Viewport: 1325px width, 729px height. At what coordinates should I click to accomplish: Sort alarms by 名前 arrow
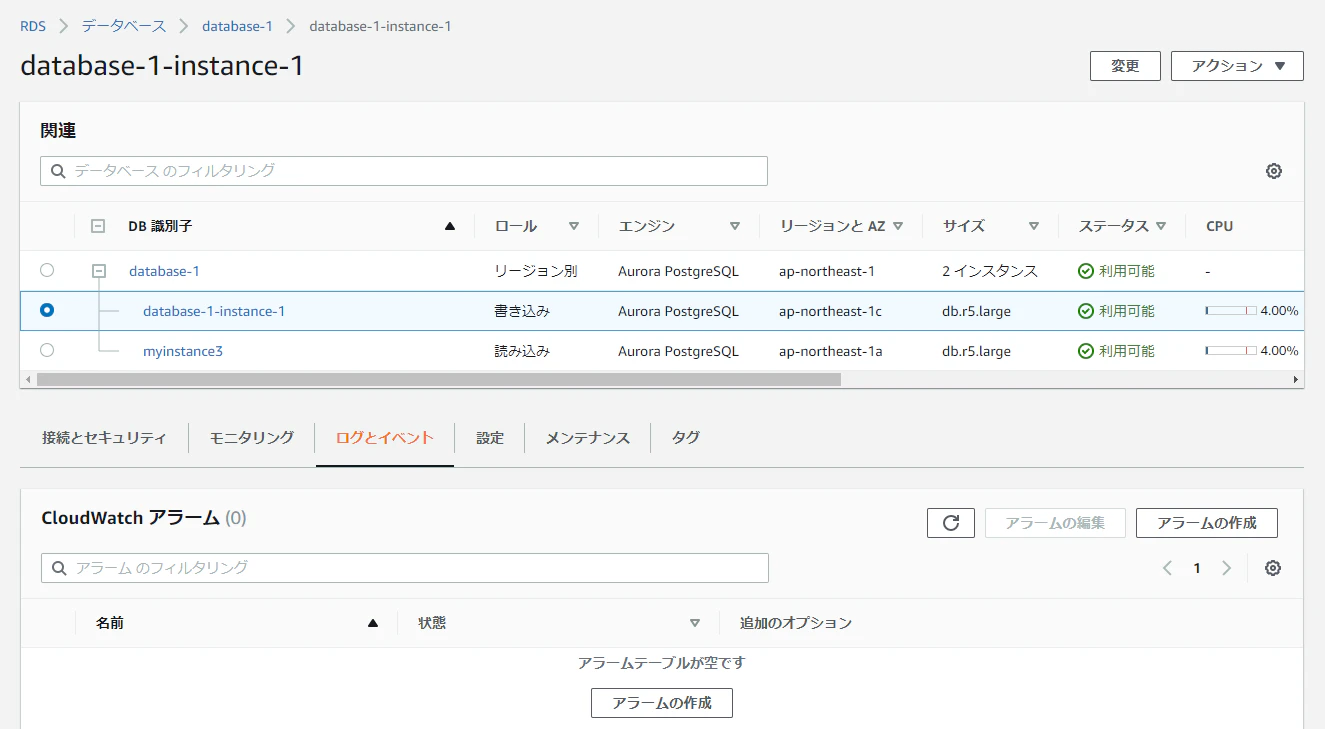[x=373, y=623]
